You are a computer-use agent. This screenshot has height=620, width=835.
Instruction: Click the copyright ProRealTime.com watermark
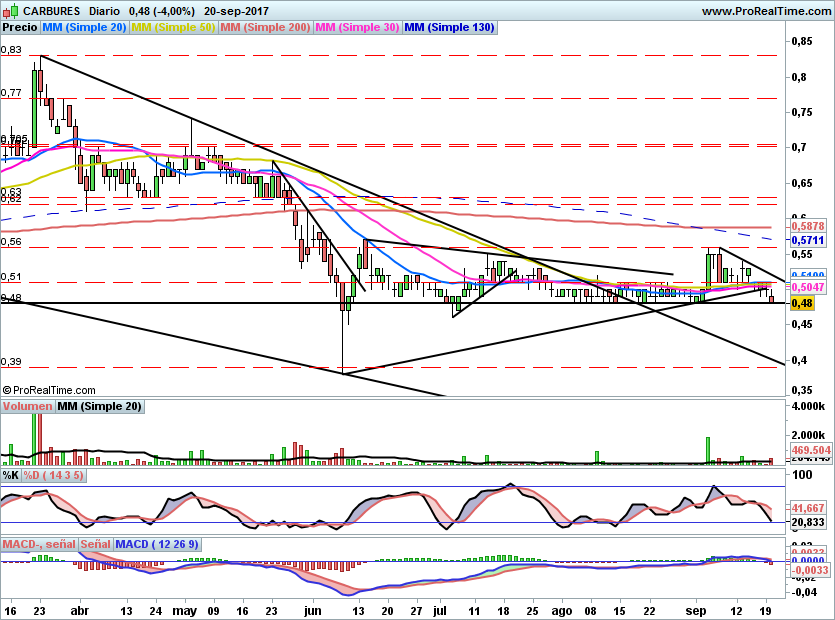[49, 390]
